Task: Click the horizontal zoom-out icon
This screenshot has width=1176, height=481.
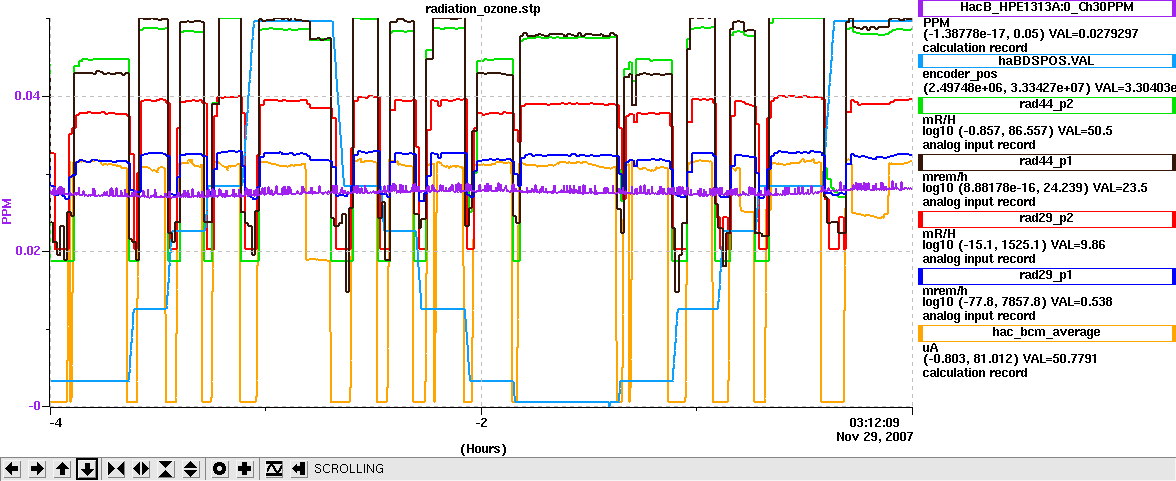Action: 141,469
